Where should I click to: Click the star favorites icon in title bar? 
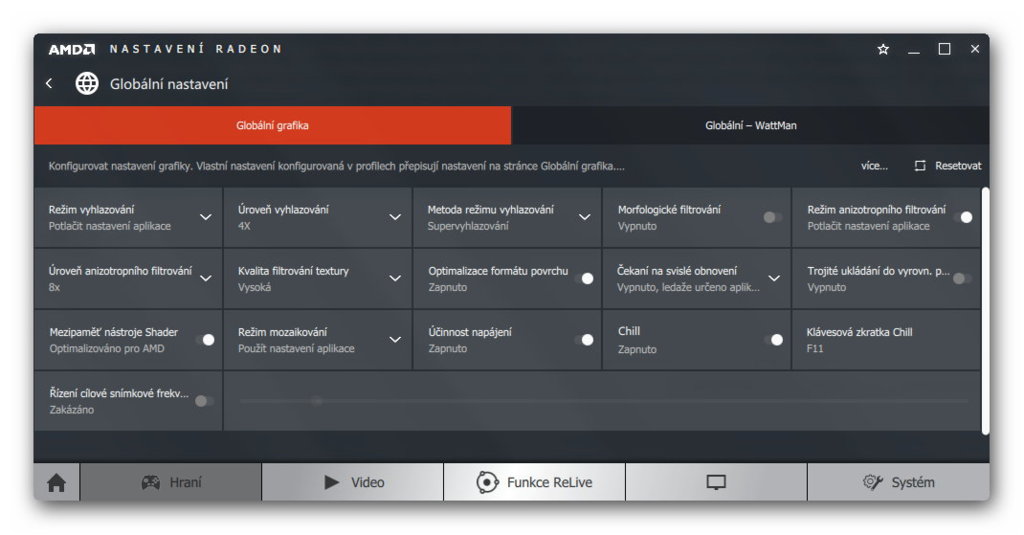[883, 49]
